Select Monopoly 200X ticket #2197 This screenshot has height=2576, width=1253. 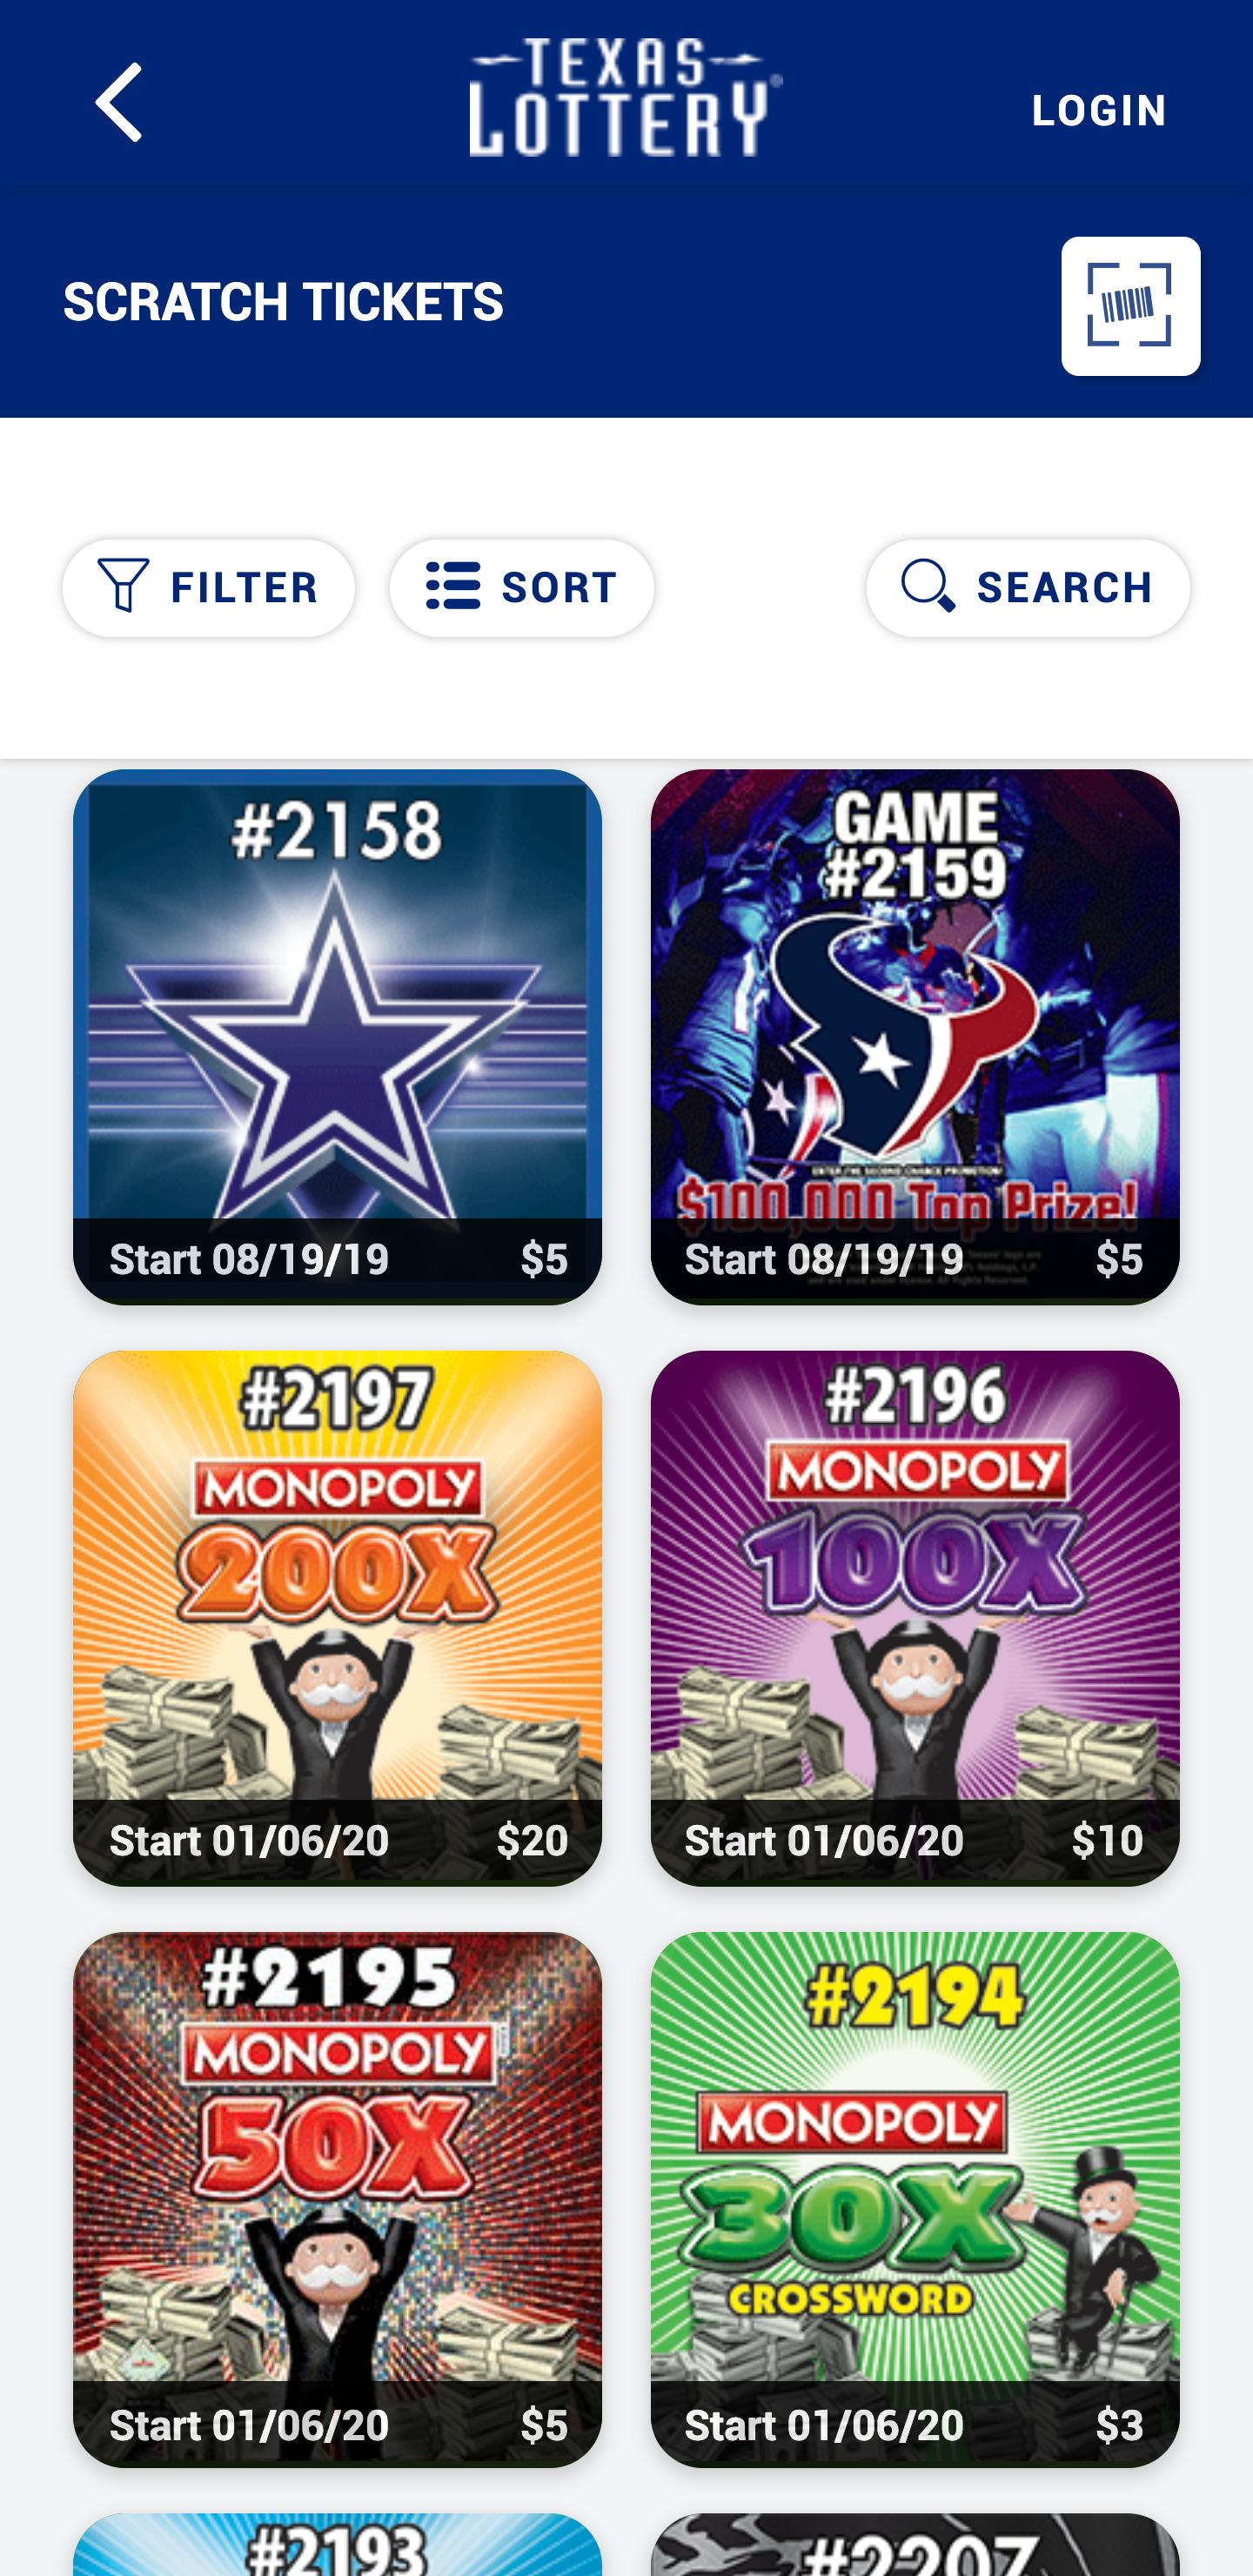tap(337, 1618)
